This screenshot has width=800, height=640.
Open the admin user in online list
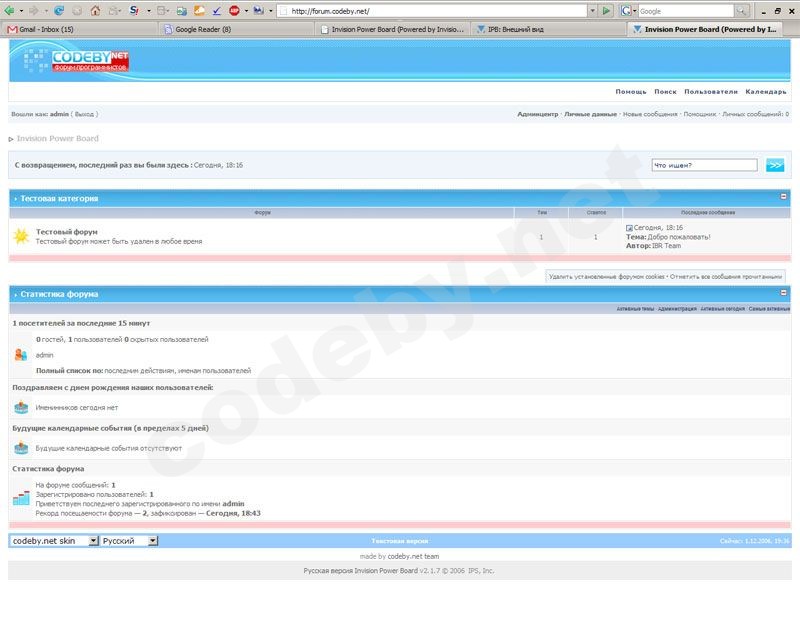pos(44,355)
